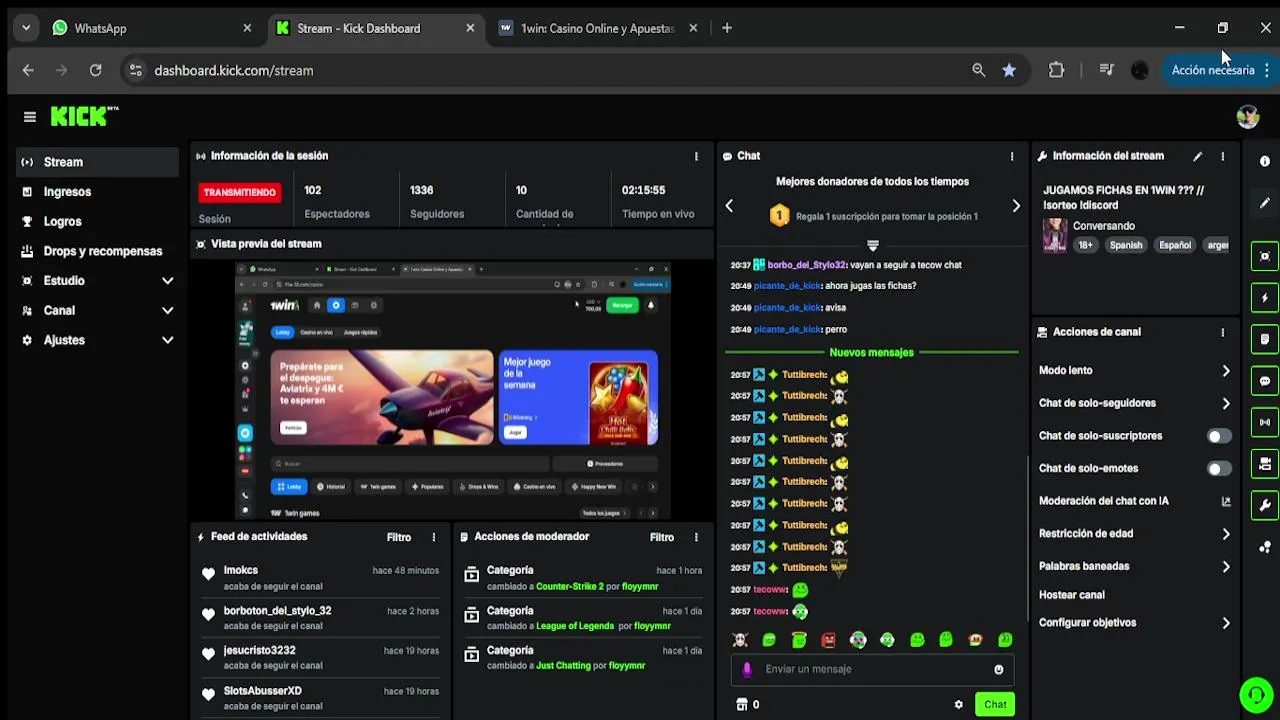Screen dimensions: 1280x720
Task: Click the camera icon in the right sidebar
Action: (x=1265, y=464)
